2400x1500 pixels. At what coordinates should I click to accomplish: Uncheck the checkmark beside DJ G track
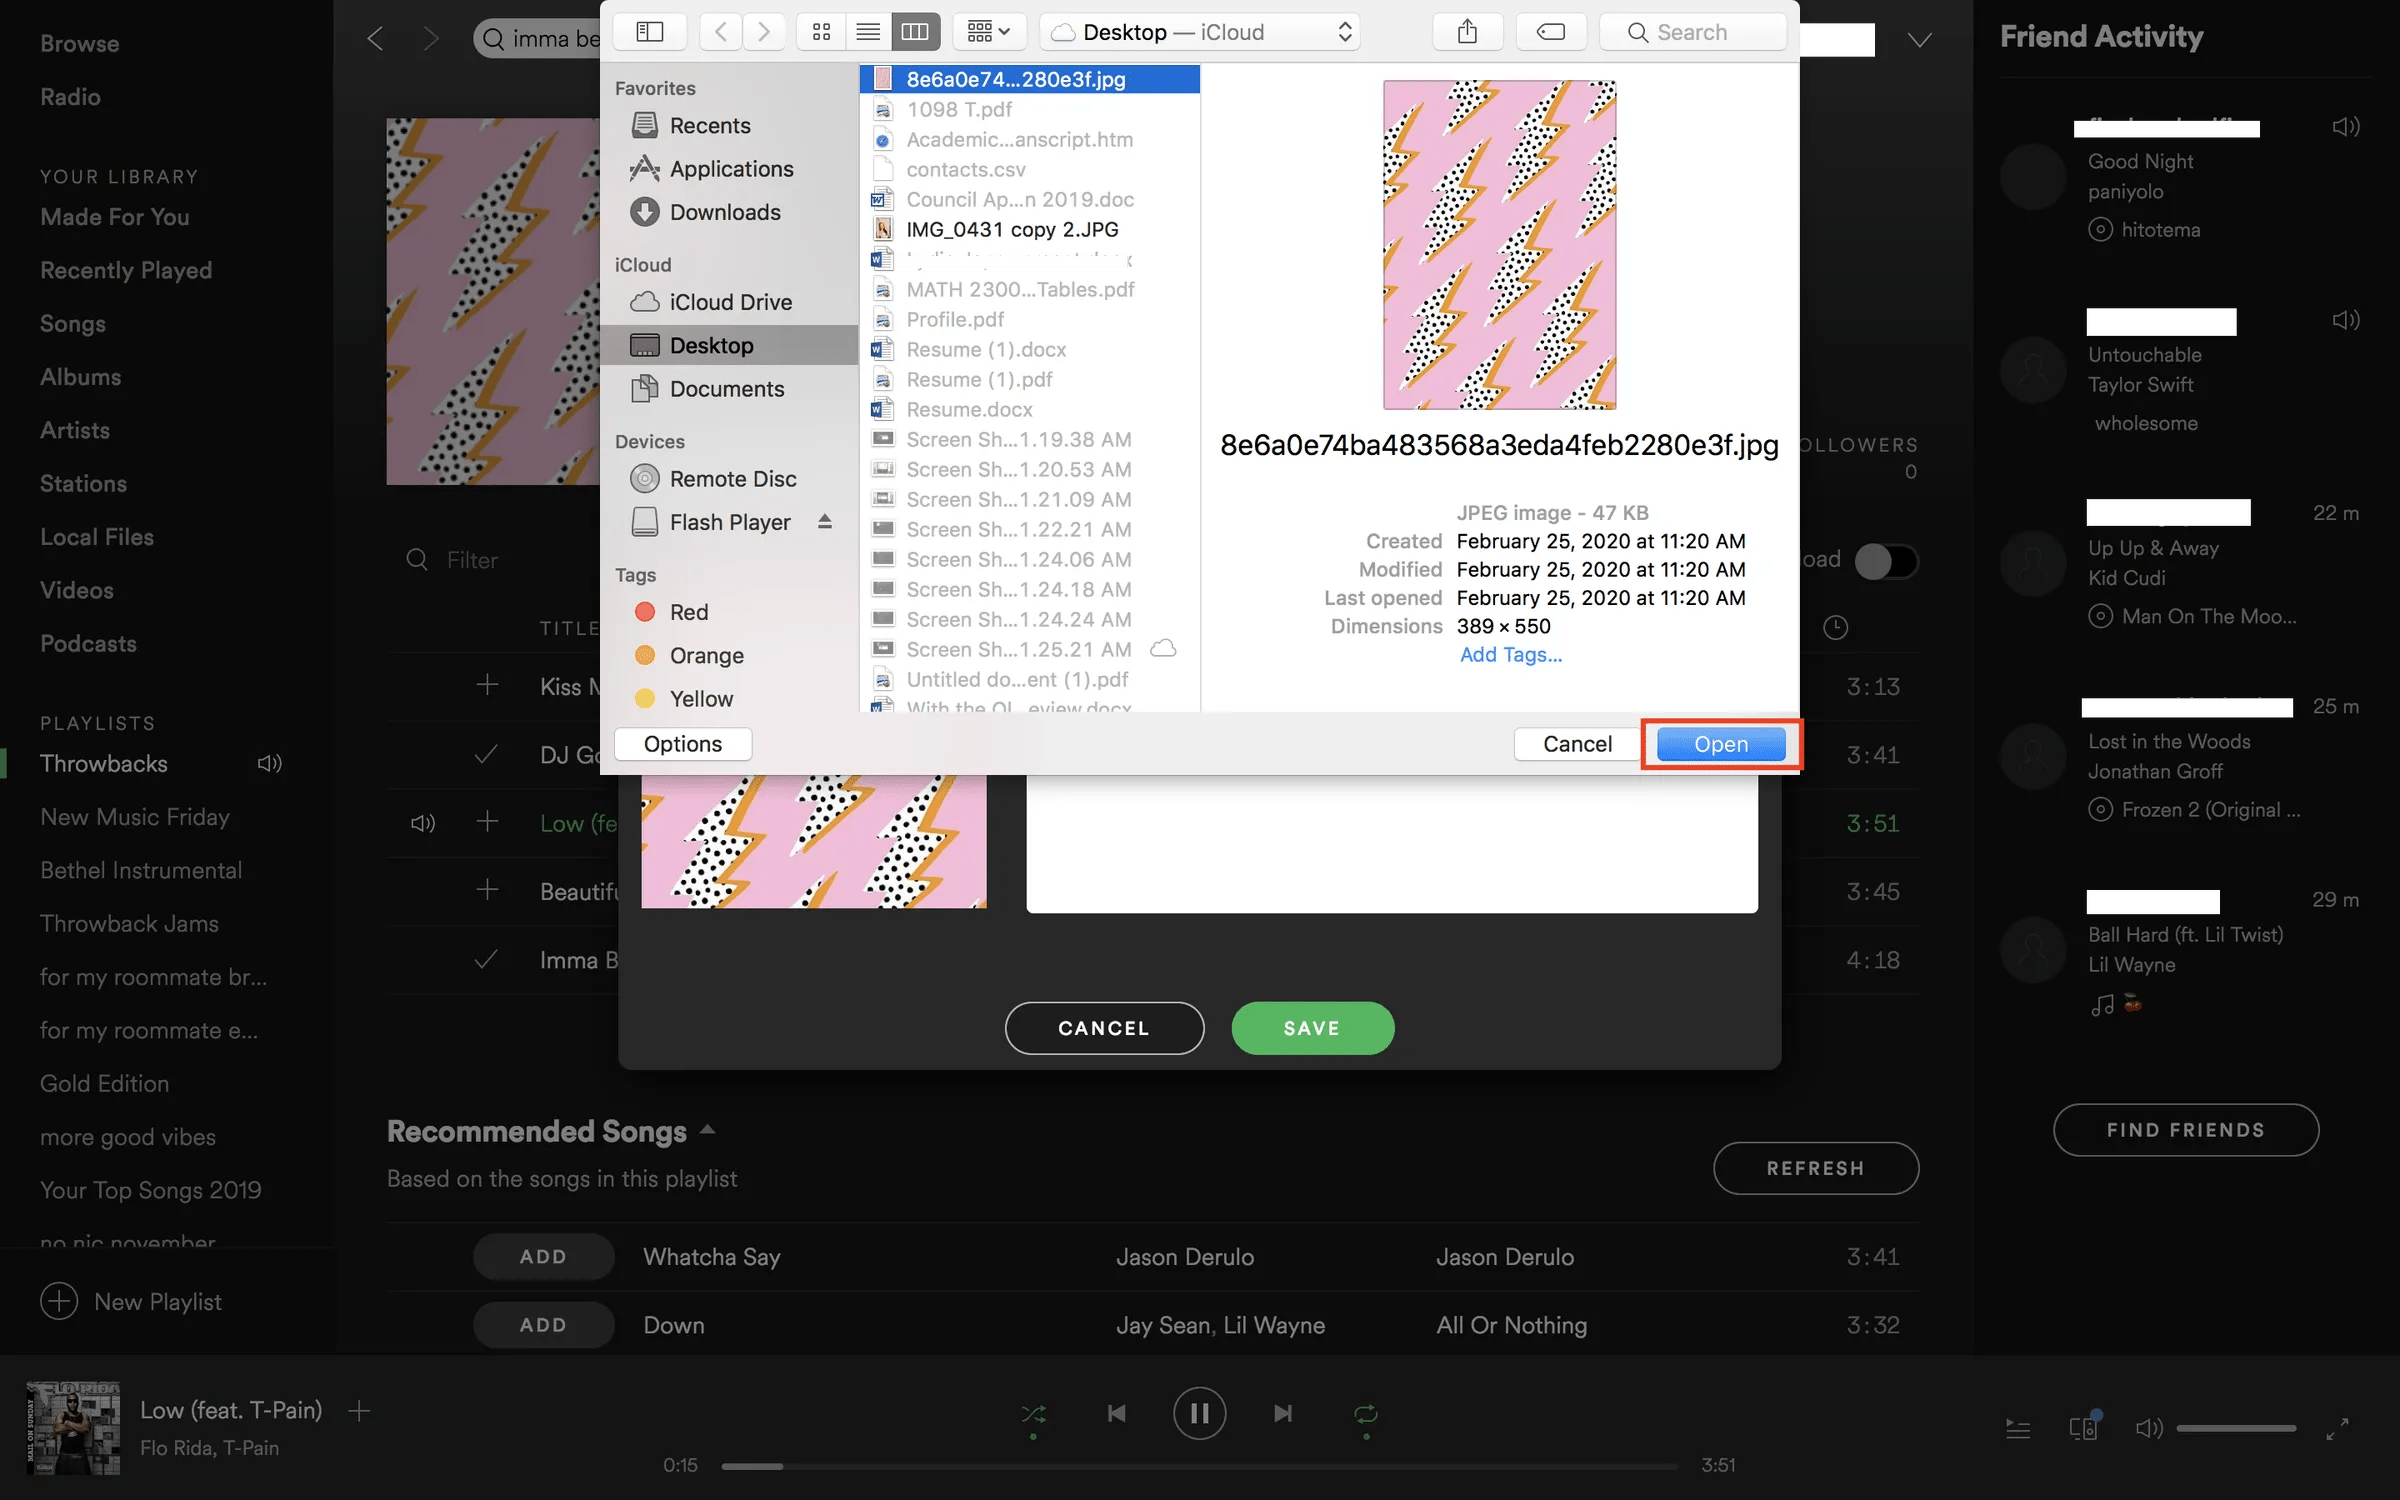pyautogui.click(x=487, y=754)
